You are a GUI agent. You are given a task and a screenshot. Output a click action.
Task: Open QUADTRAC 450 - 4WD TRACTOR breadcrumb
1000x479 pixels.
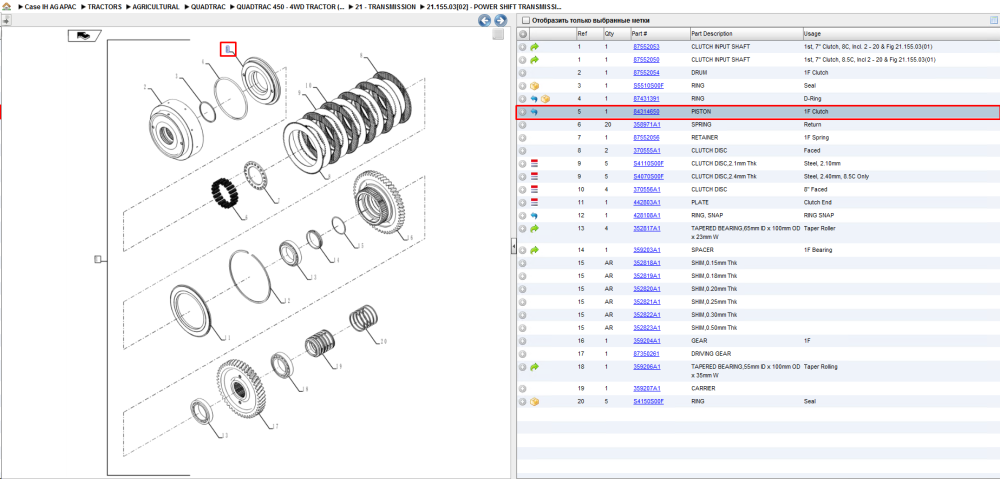[290, 6]
